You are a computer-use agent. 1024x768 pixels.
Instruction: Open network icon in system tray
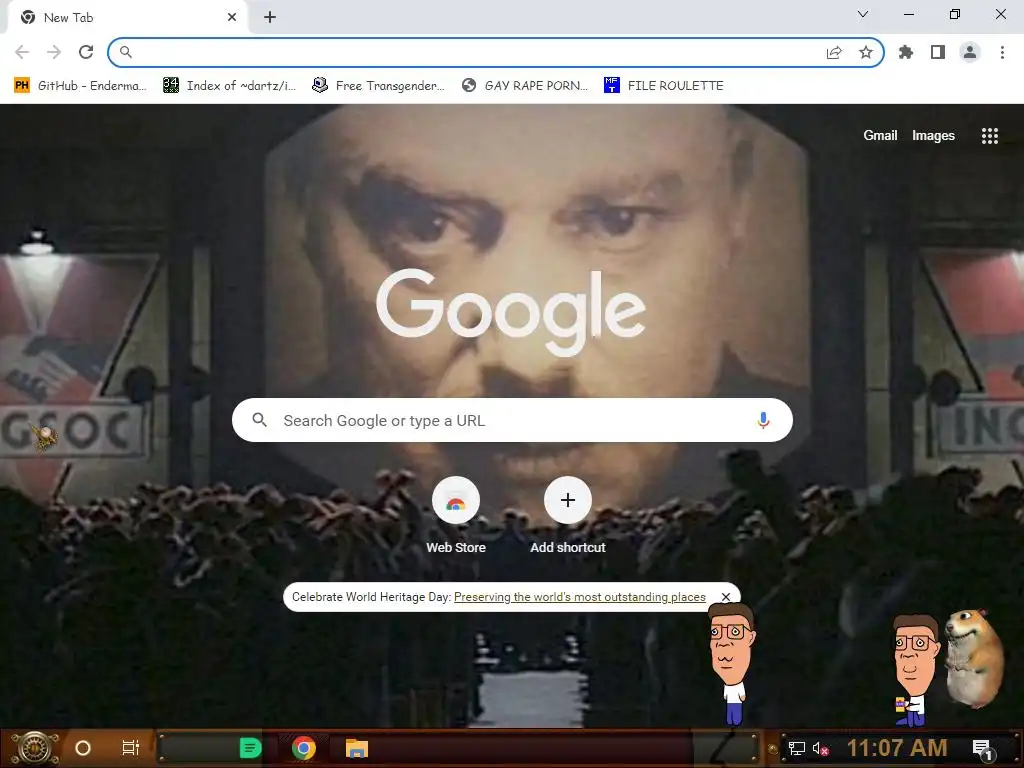tap(796, 748)
